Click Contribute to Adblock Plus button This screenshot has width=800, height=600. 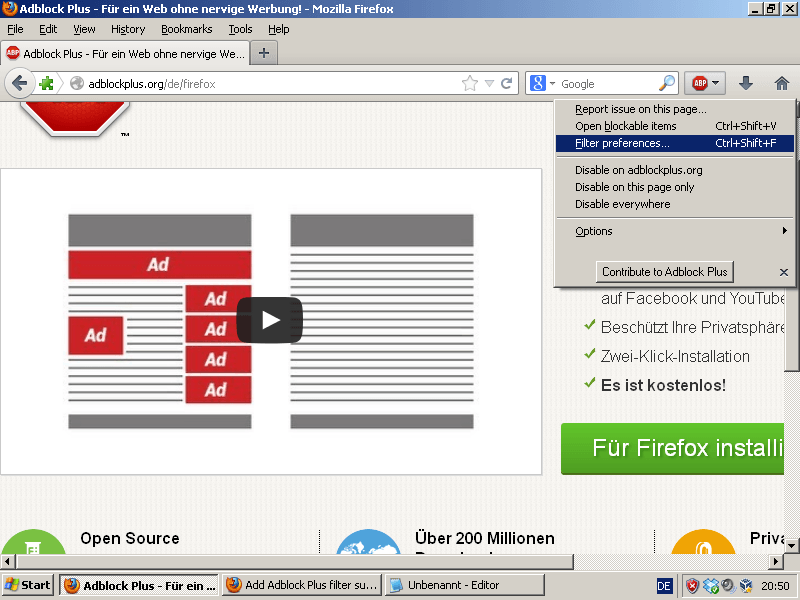point(664,271)
